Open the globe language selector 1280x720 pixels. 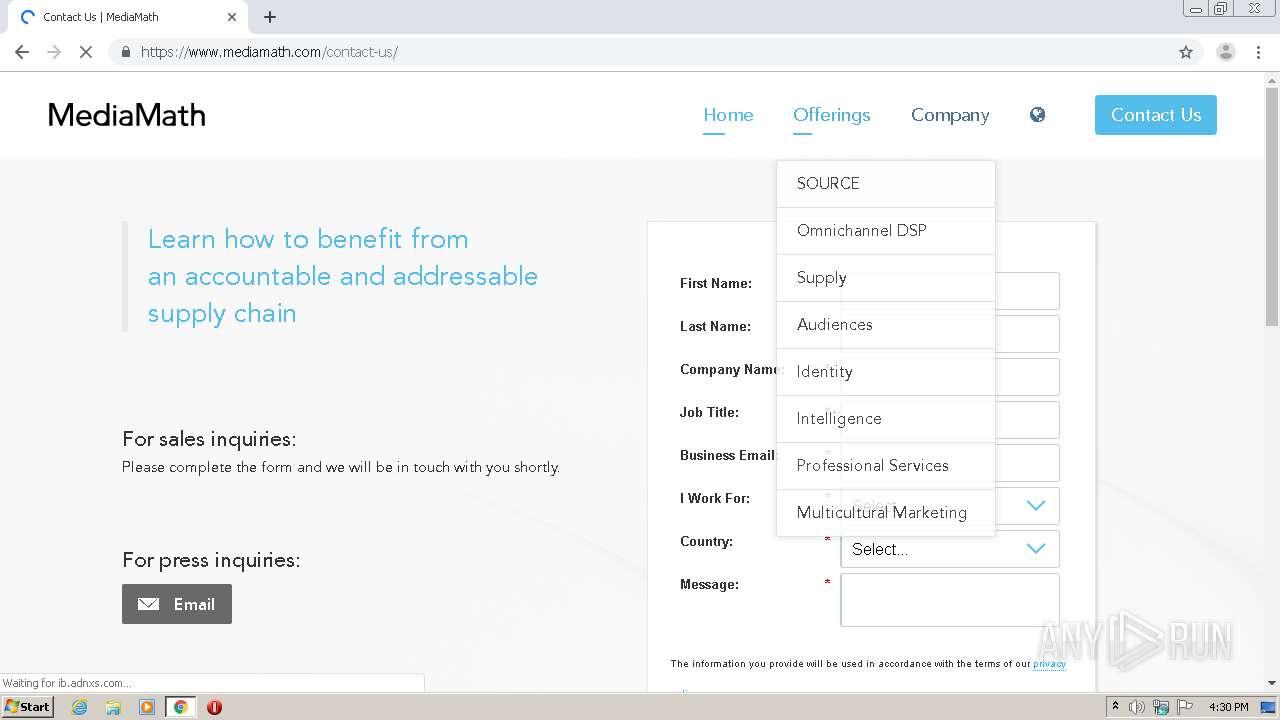point(1037,115)
